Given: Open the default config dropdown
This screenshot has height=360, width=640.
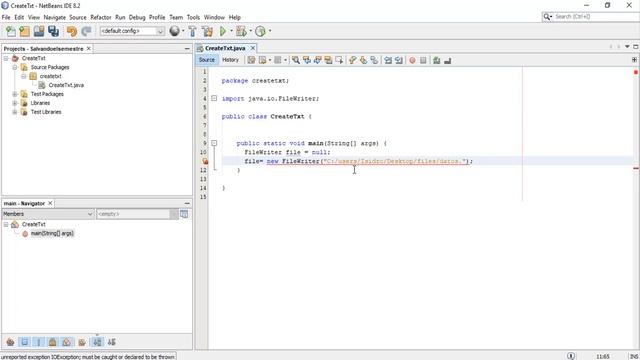Looking at the screenshot, I should (x=132, y=31).
